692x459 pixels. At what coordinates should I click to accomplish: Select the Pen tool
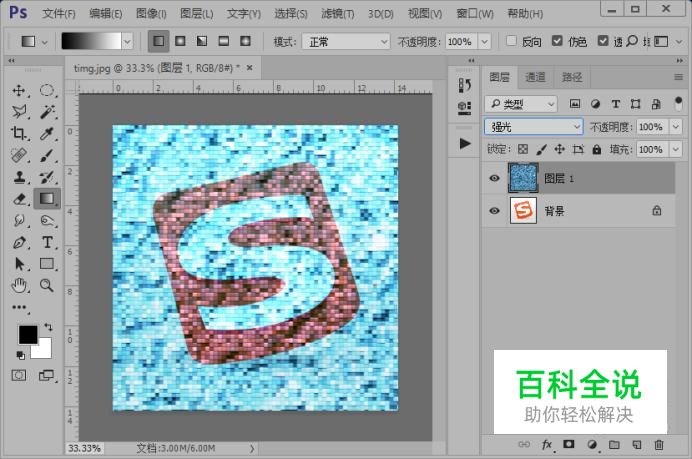pyautogui.click(x=19, y=242)
